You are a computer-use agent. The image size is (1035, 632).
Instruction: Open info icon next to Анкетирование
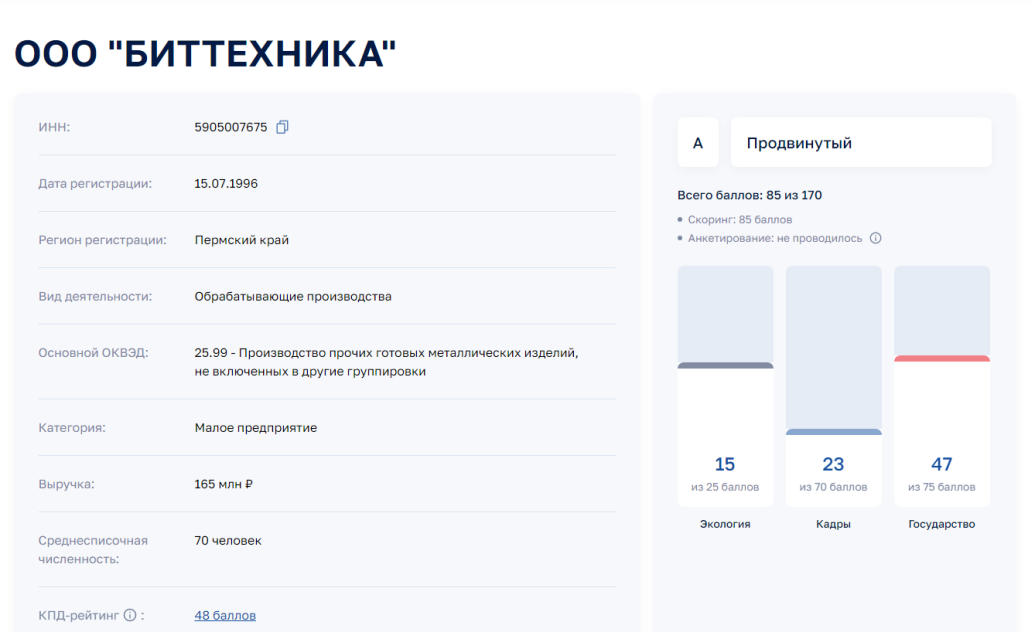click(875, 238)
